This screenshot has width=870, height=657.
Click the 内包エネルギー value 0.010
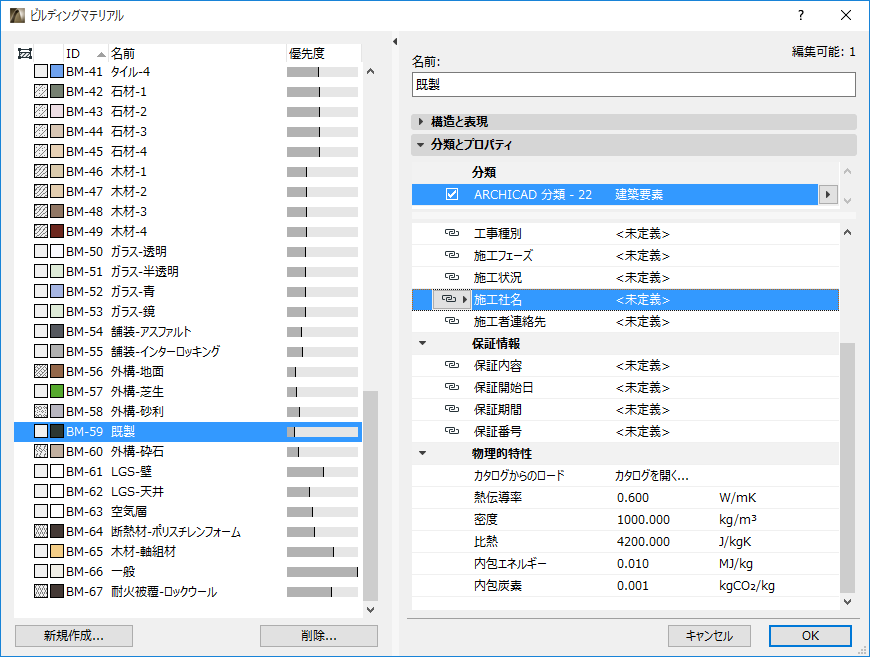(x=633, y=563)
